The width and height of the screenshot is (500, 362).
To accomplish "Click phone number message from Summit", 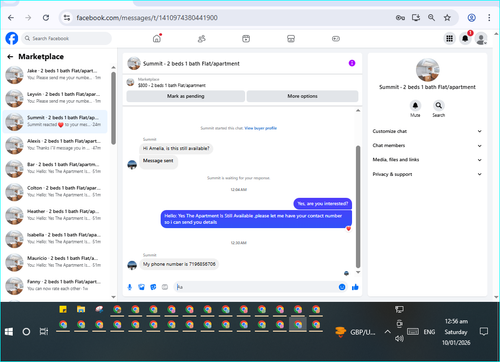I will coord(179,264).
